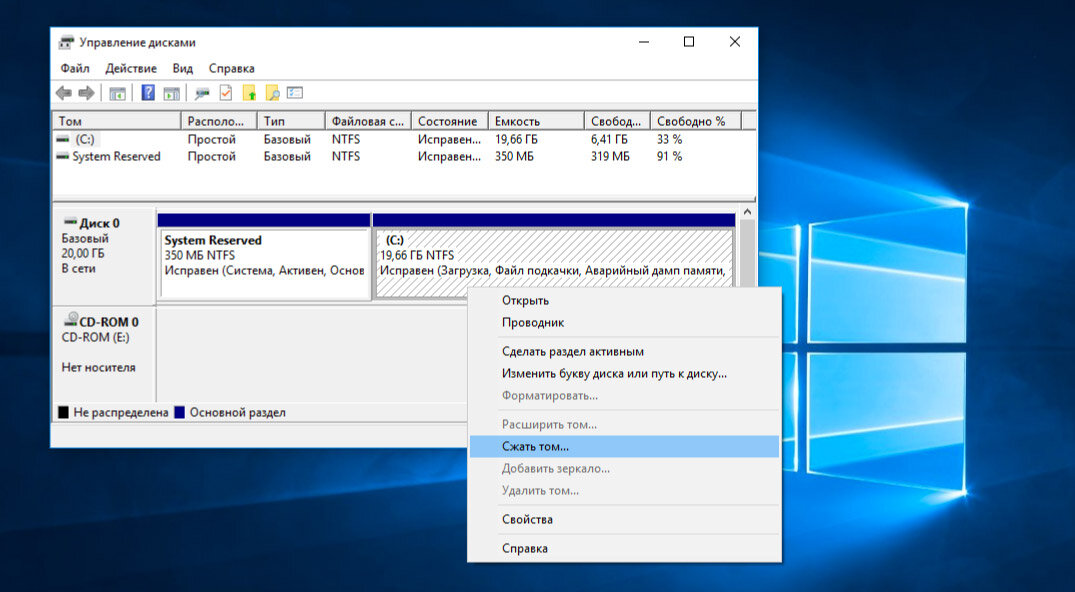Screen dimensions: 1075x592
Task: Open the Справка menu in the menu bar
Action: pyautogui.click(x=232, y=69)
